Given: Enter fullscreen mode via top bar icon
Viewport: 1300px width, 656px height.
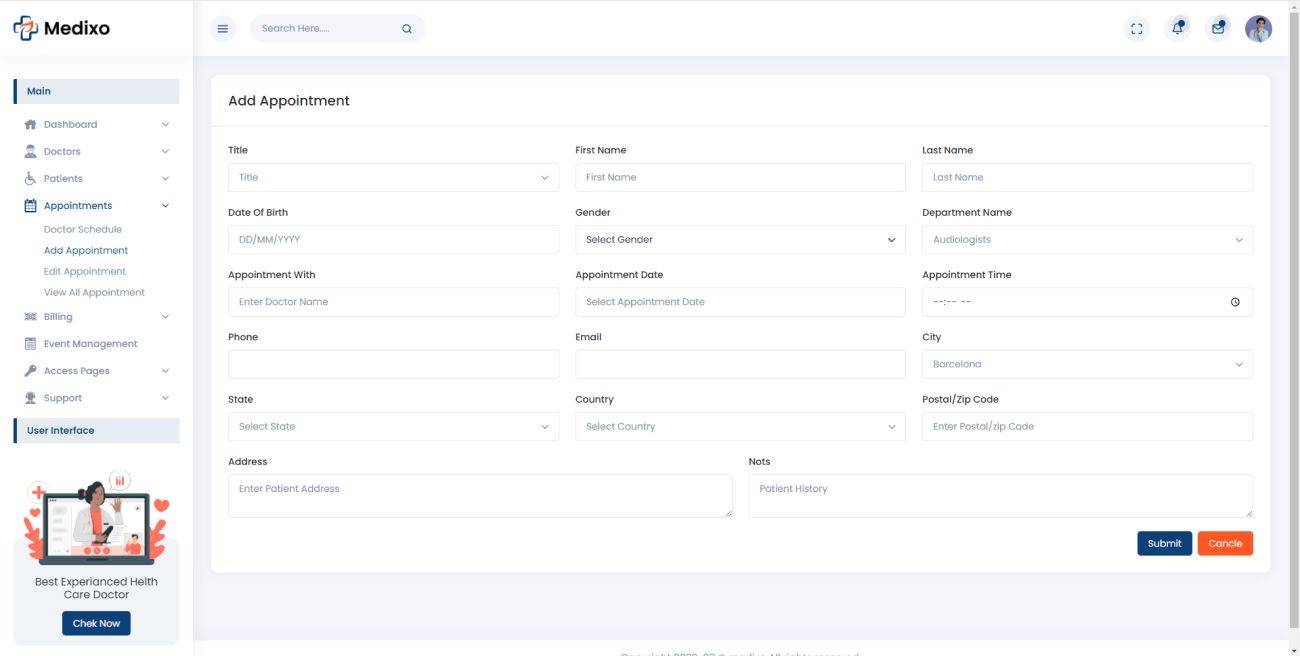Looking at the screenshot, I should click(1136, 29).
